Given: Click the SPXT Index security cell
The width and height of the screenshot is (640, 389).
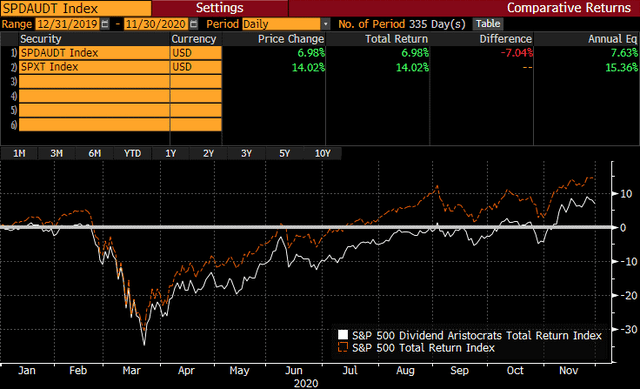Looking at the screenshot, I should 94,67.
